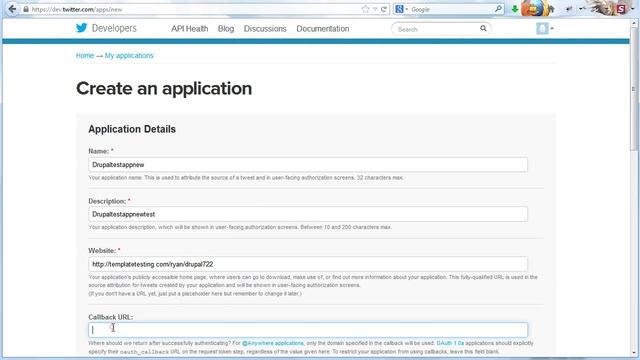The width and height of the screenshot is (640, 360).
Task: Follow My applications breadcrumb link
Action: pos(129,56)
